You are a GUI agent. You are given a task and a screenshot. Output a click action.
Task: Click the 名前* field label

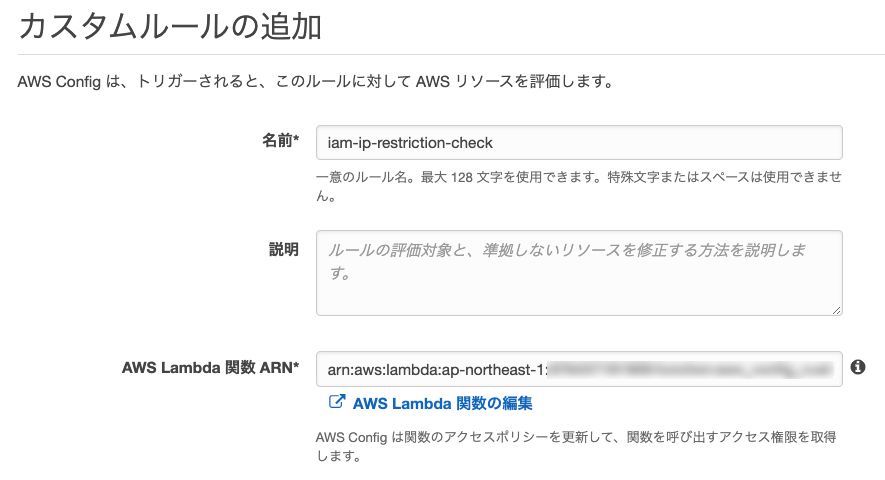coord(280,142)
